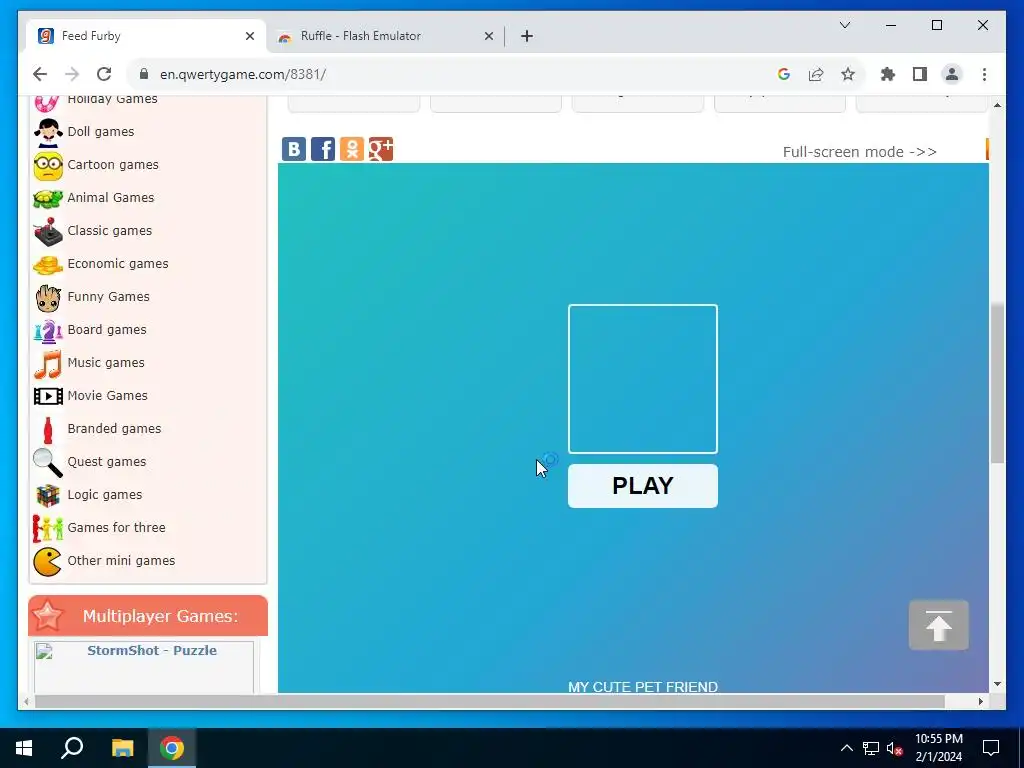Click the Google icon in address bar
1024x768 pixels.
(784, 74)
